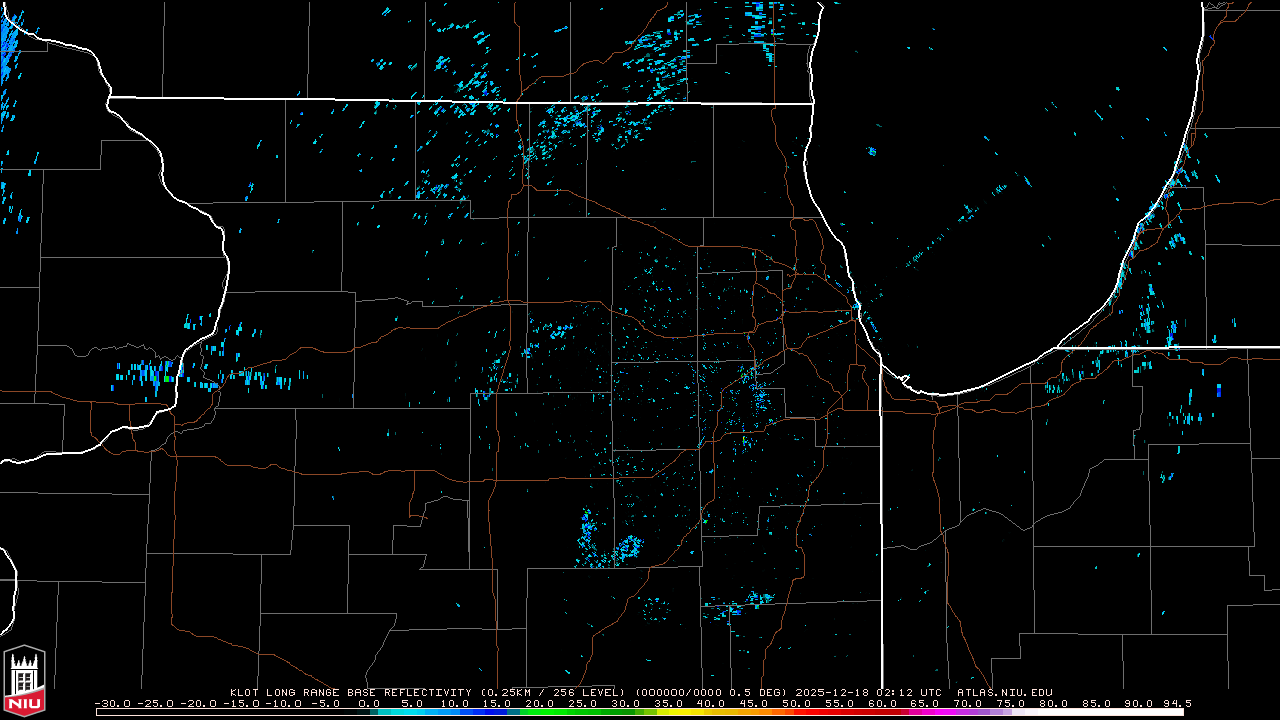
Task: Click the NIU castle logo
Action: point(25,681)
